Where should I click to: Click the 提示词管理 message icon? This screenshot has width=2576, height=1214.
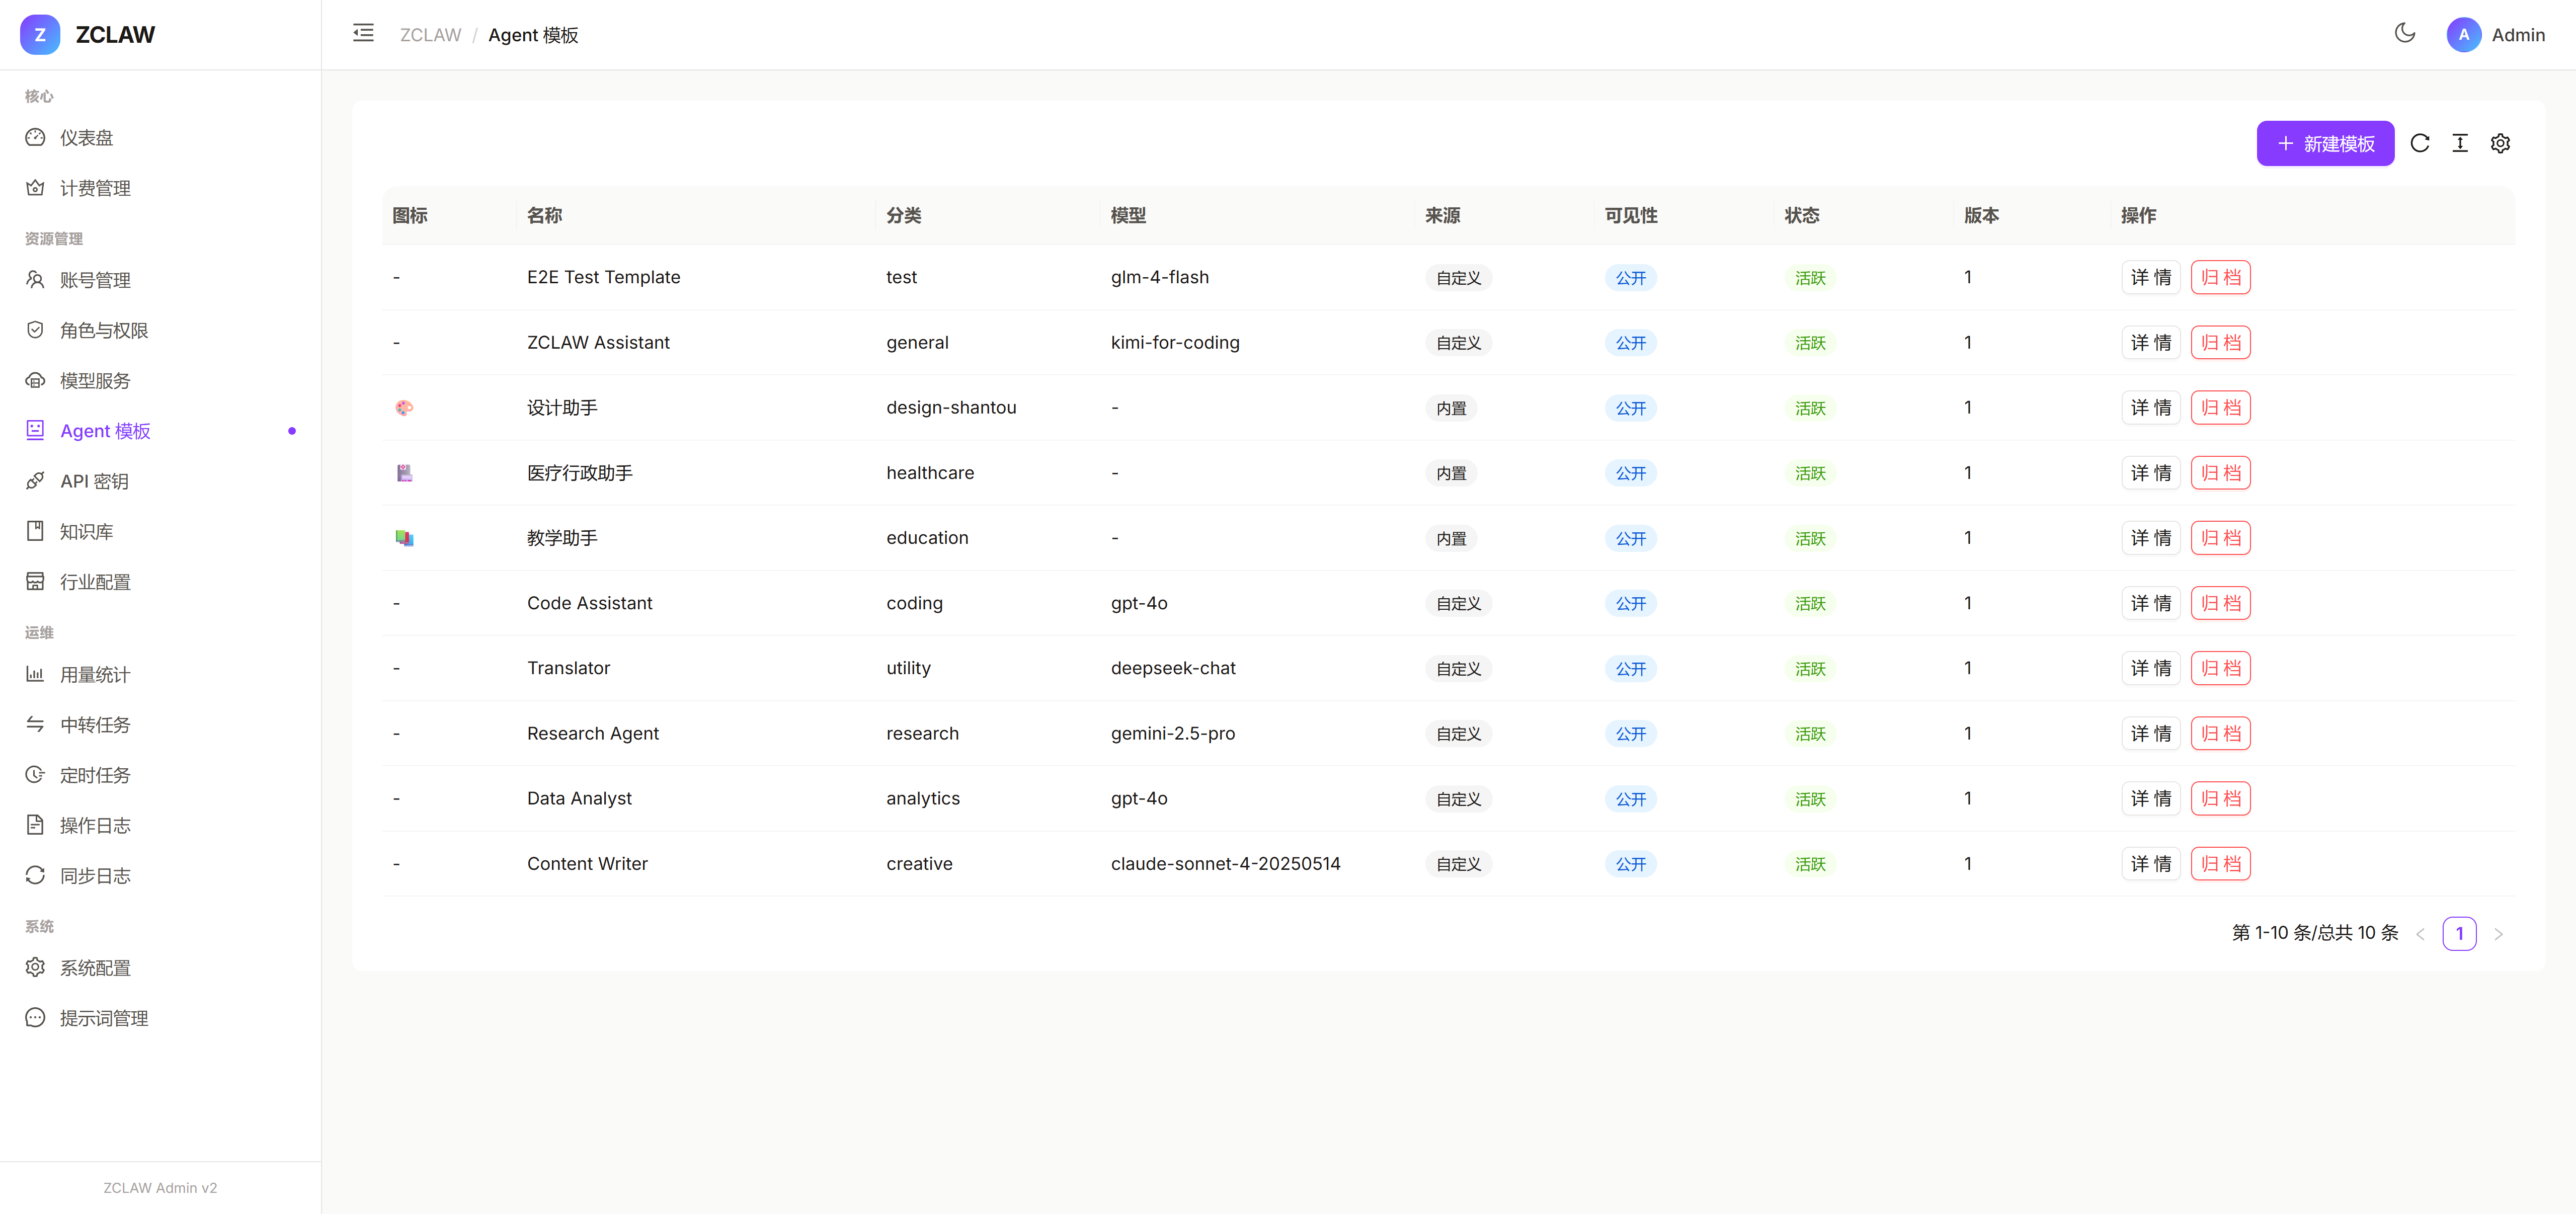(x=35, y=1018)
